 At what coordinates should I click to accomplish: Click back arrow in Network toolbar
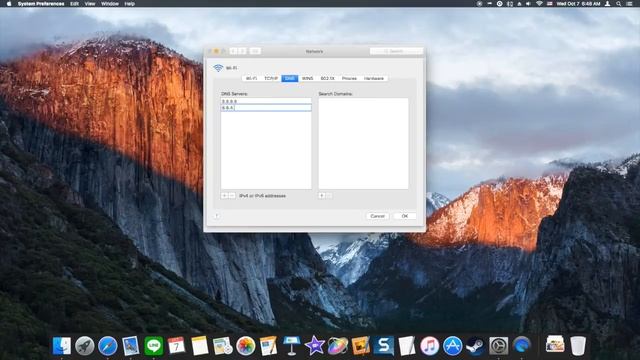[233, 51]
